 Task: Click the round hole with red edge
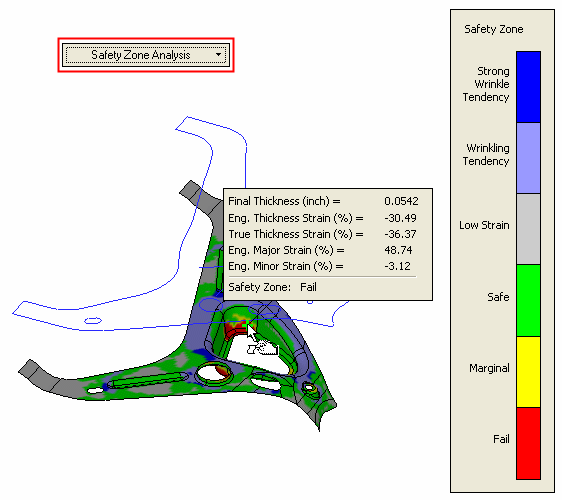214,374
